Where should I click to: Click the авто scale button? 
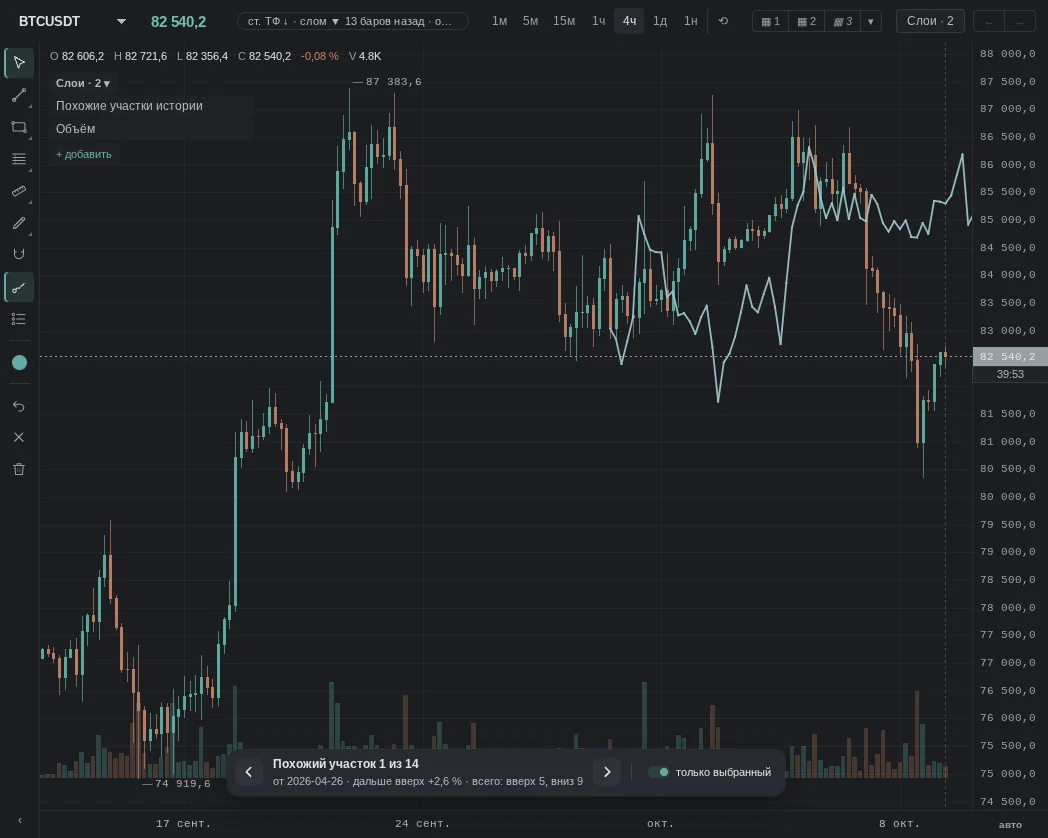coord(1010,825)
